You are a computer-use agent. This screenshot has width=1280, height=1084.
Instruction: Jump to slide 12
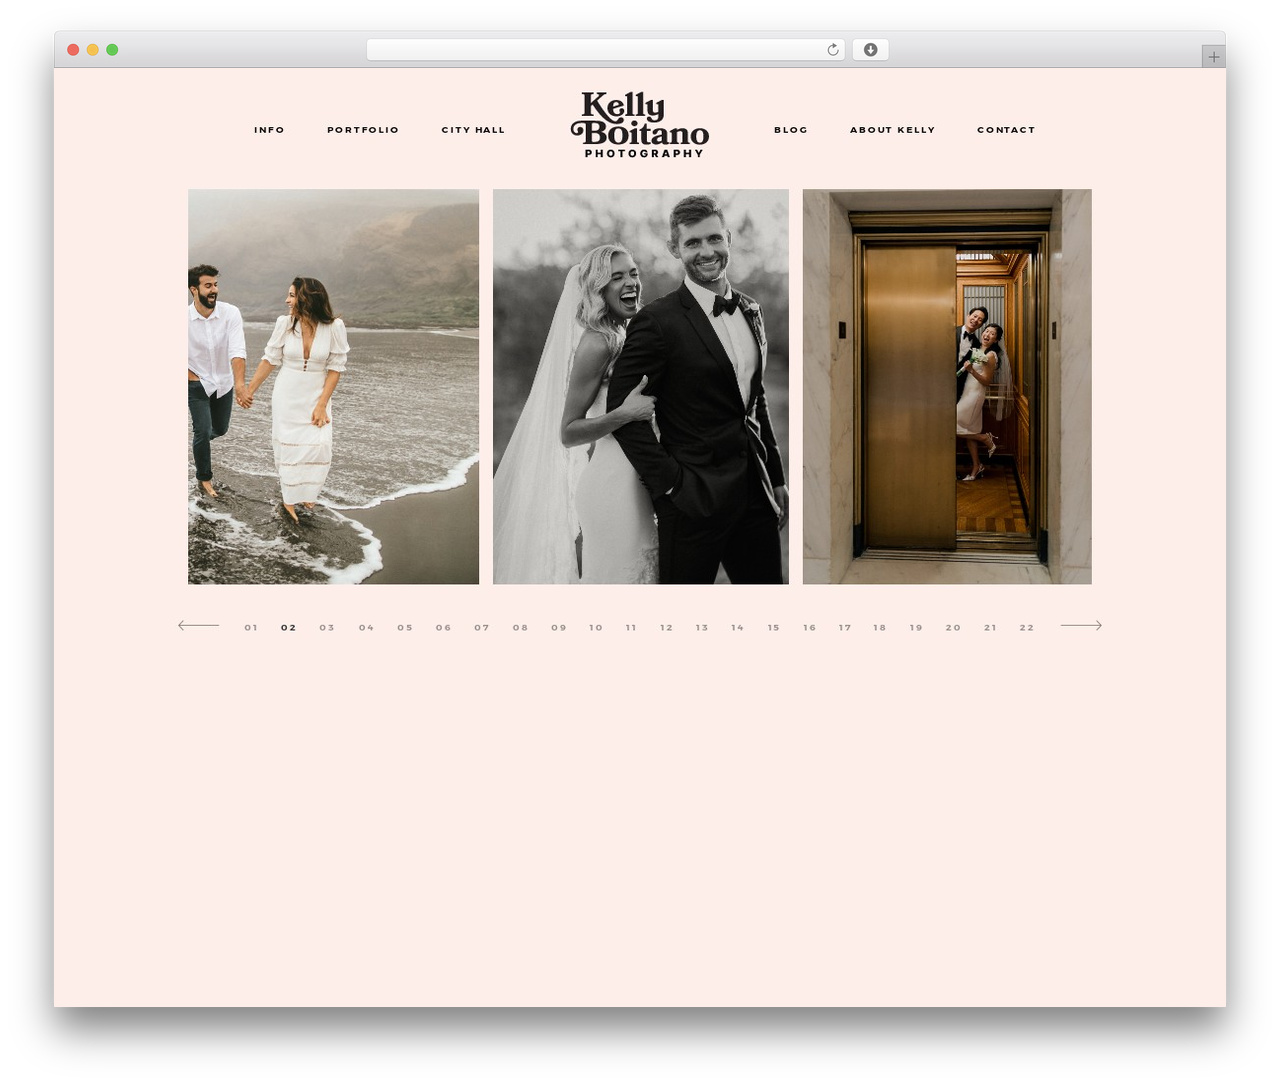tap(667, 628)
